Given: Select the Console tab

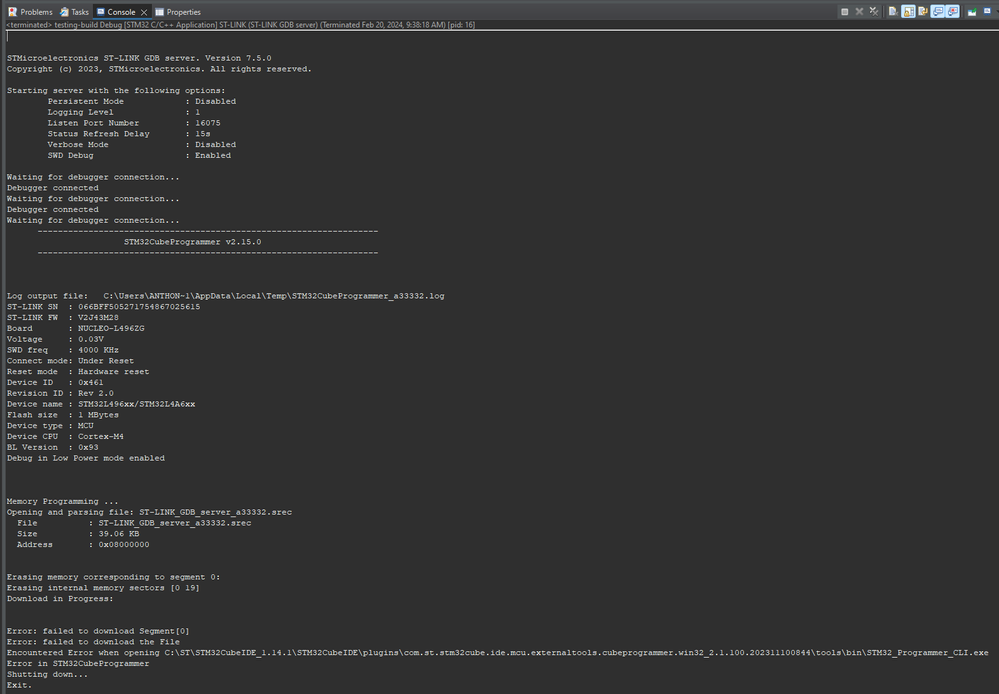Looking at the screenshot, I should pos(121,12).
